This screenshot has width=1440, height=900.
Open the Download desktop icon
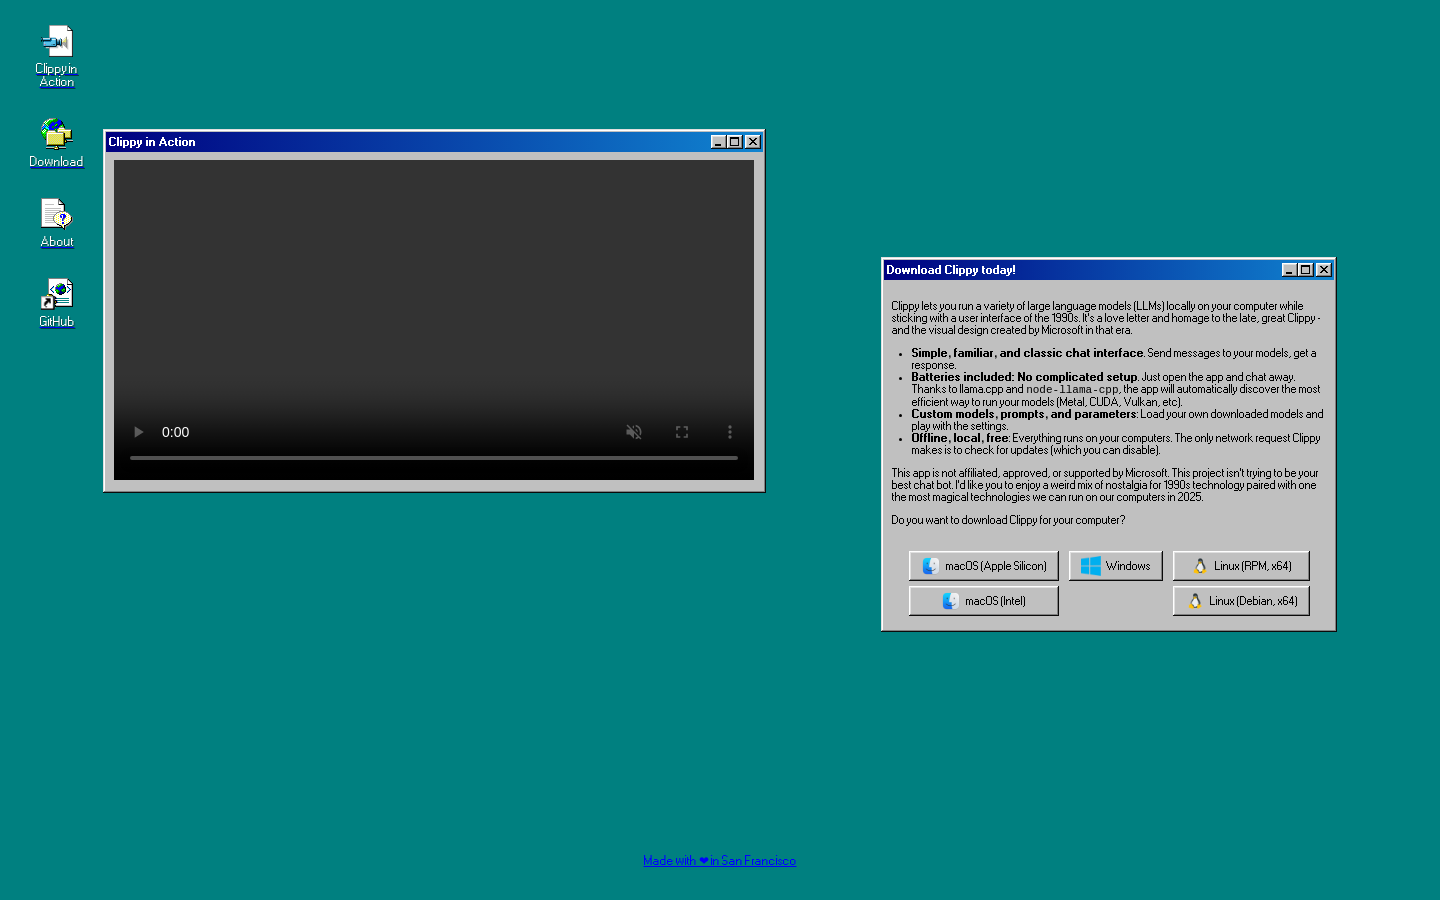56,143
